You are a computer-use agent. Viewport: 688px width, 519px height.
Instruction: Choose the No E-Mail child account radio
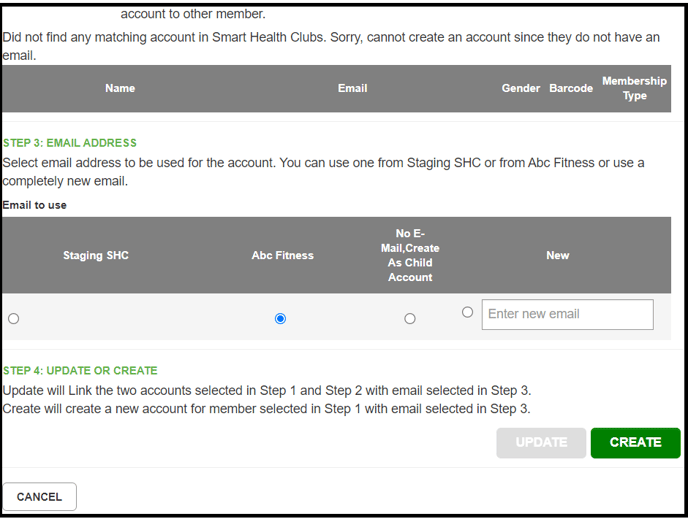point(410,319)
